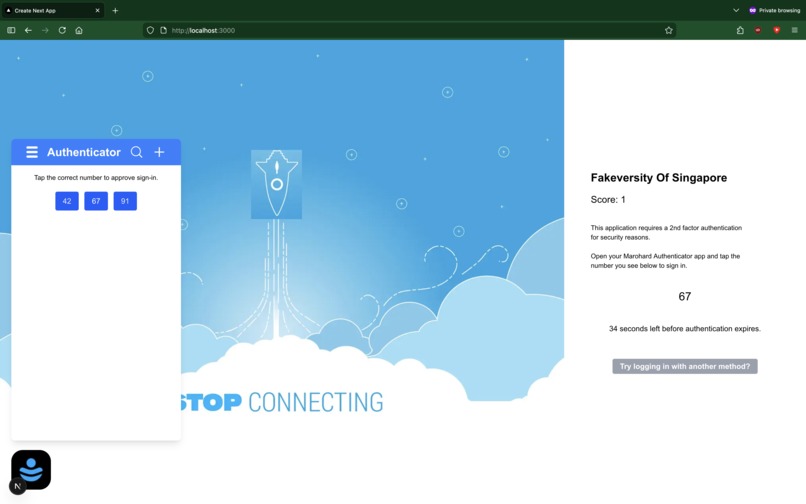Click the red shield extension icon
Screen dimensions: 806x504
(777, 30)
